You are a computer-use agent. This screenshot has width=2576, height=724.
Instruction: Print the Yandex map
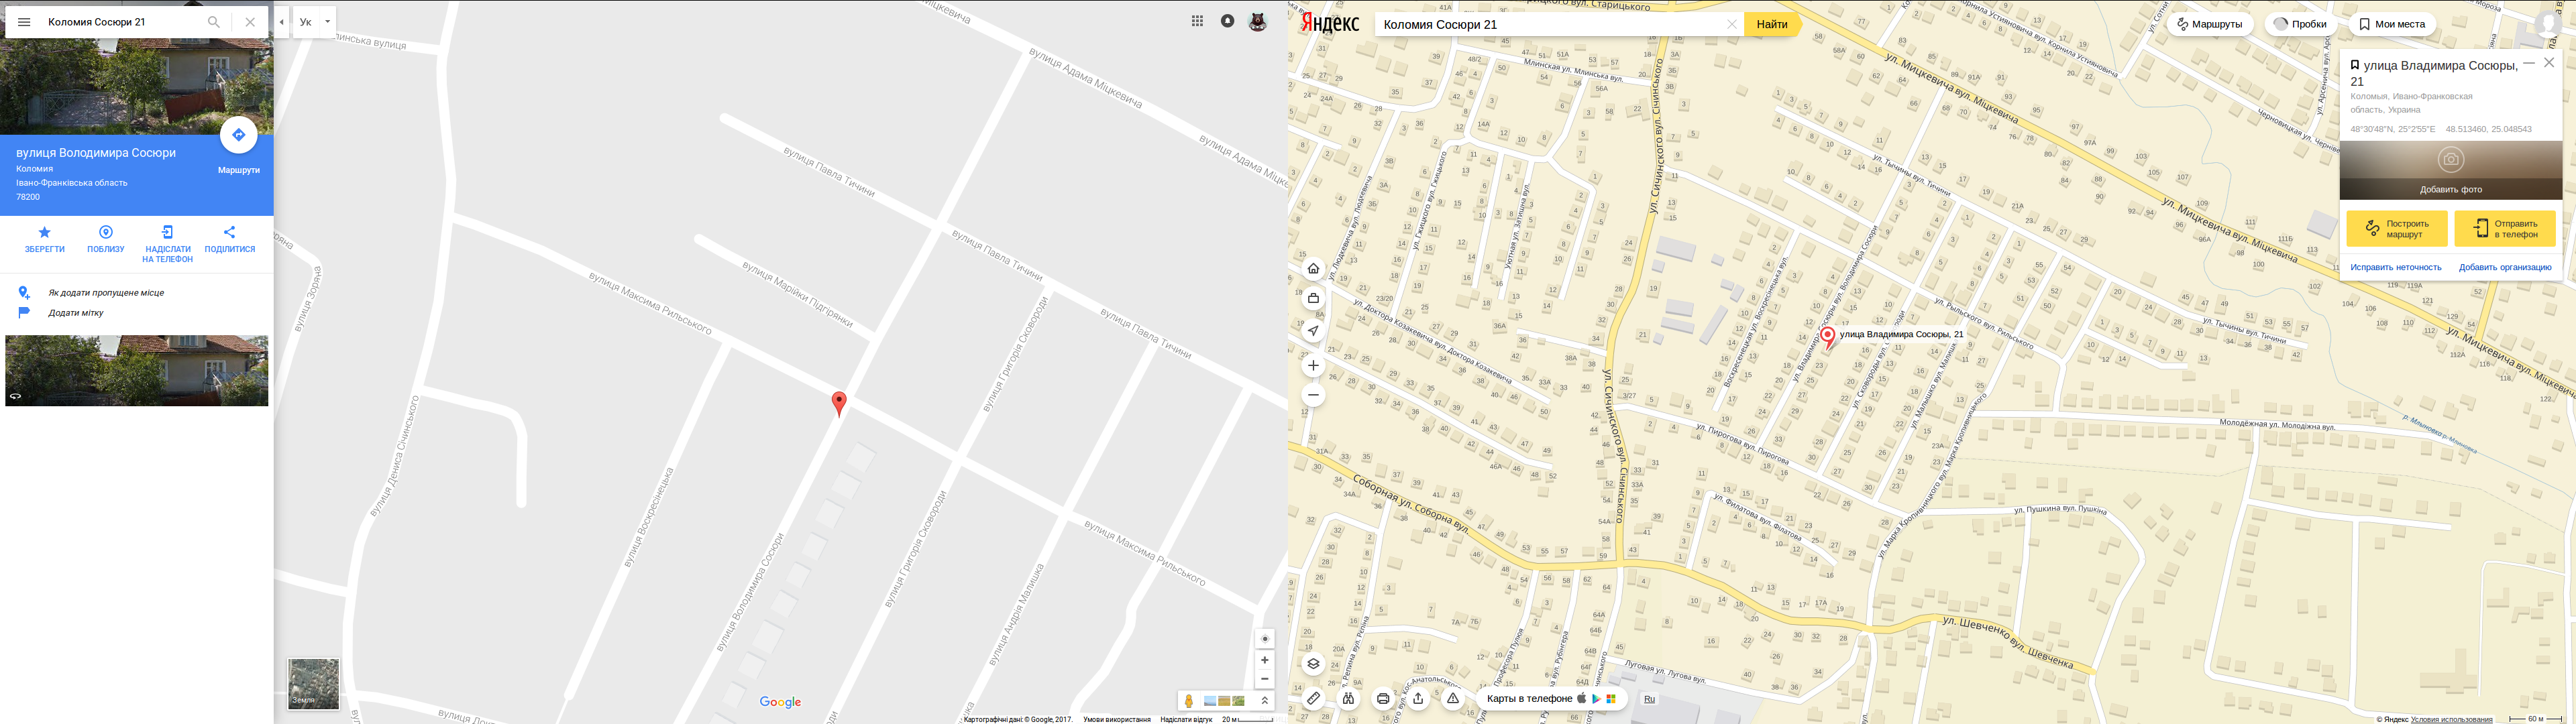pos(1383,699)
